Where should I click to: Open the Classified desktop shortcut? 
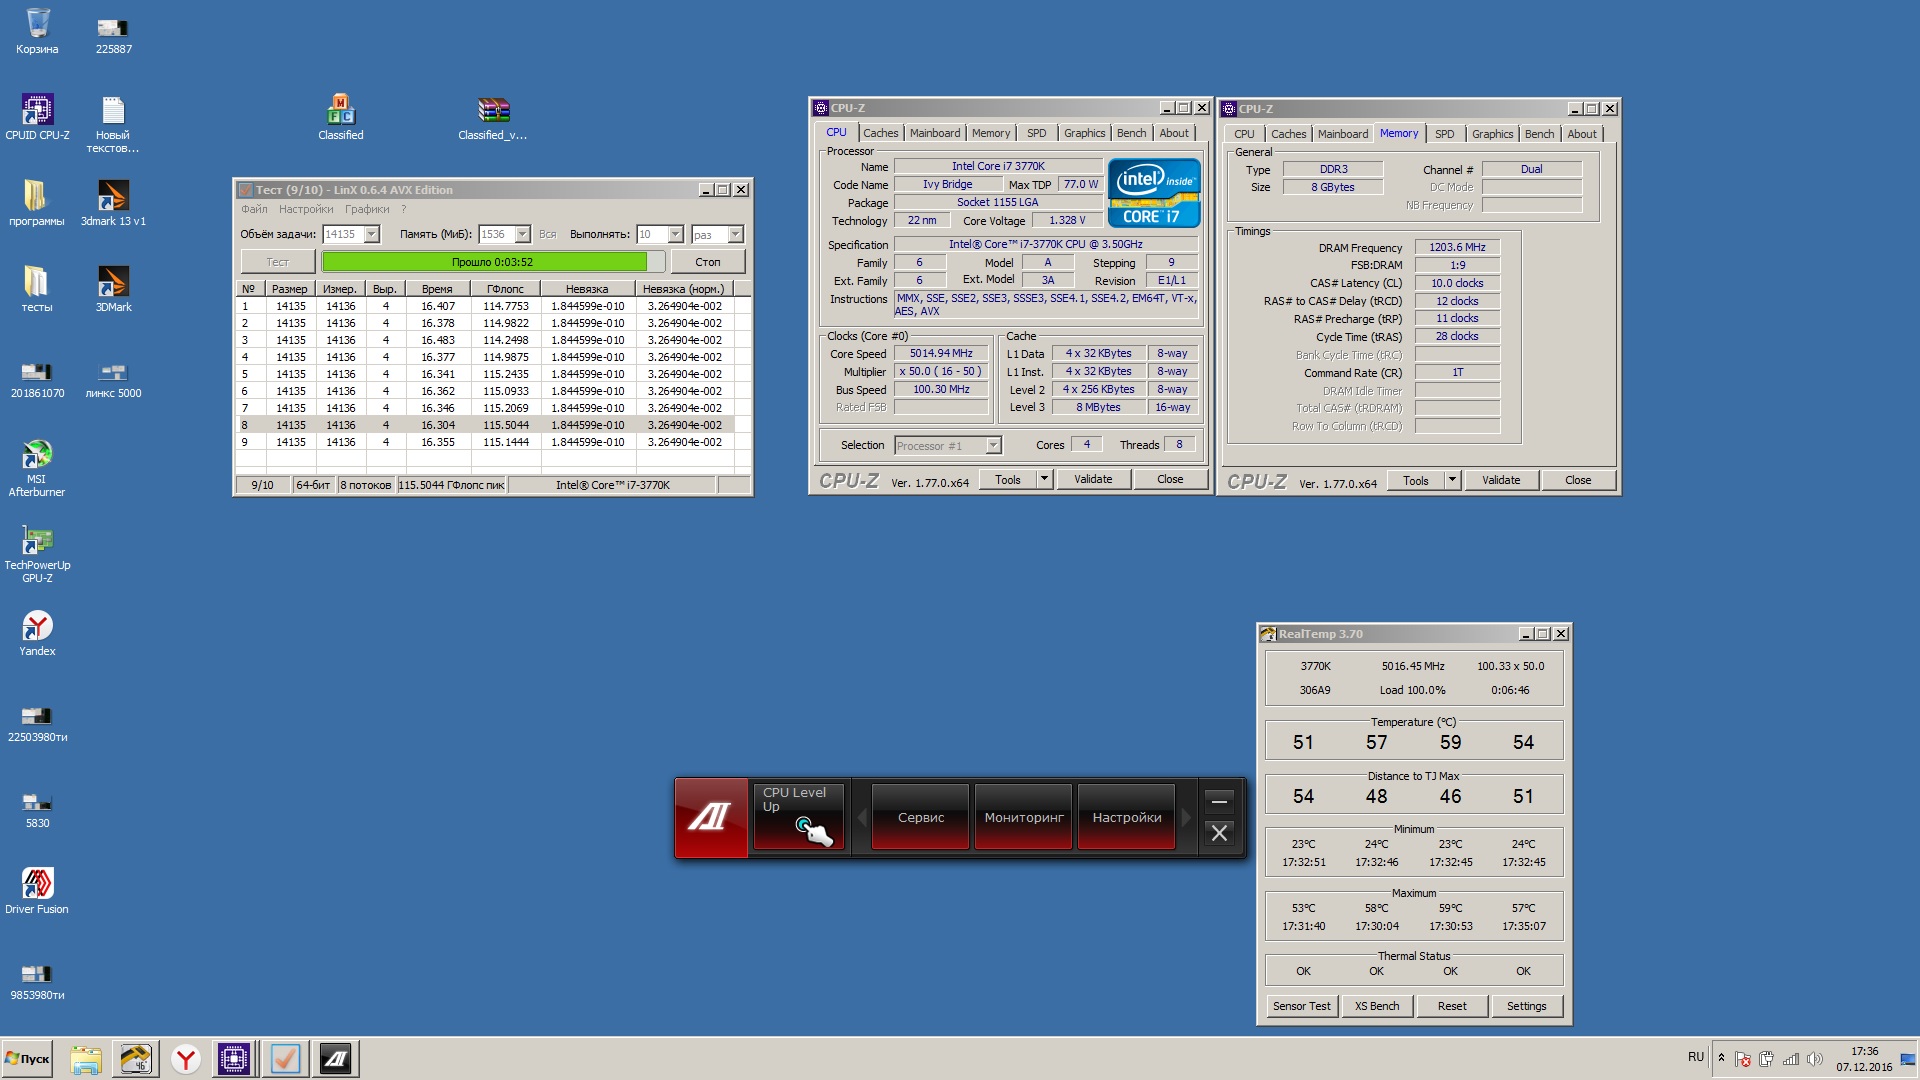point(340,110)
